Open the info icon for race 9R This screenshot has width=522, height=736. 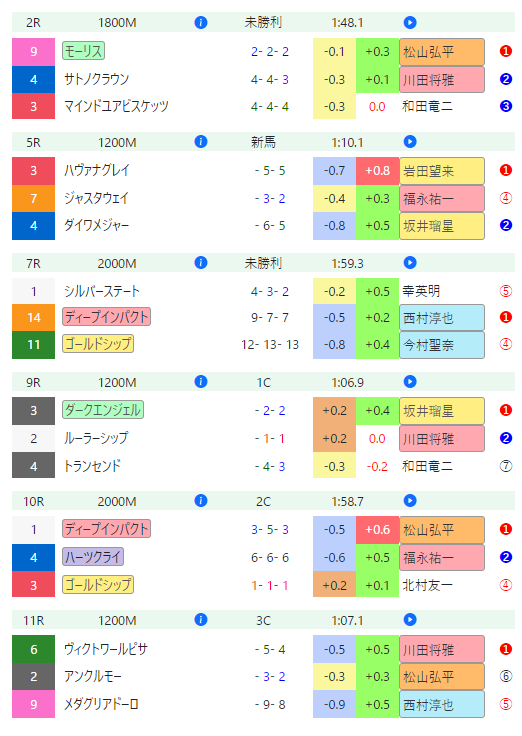(x=201, y=382)
